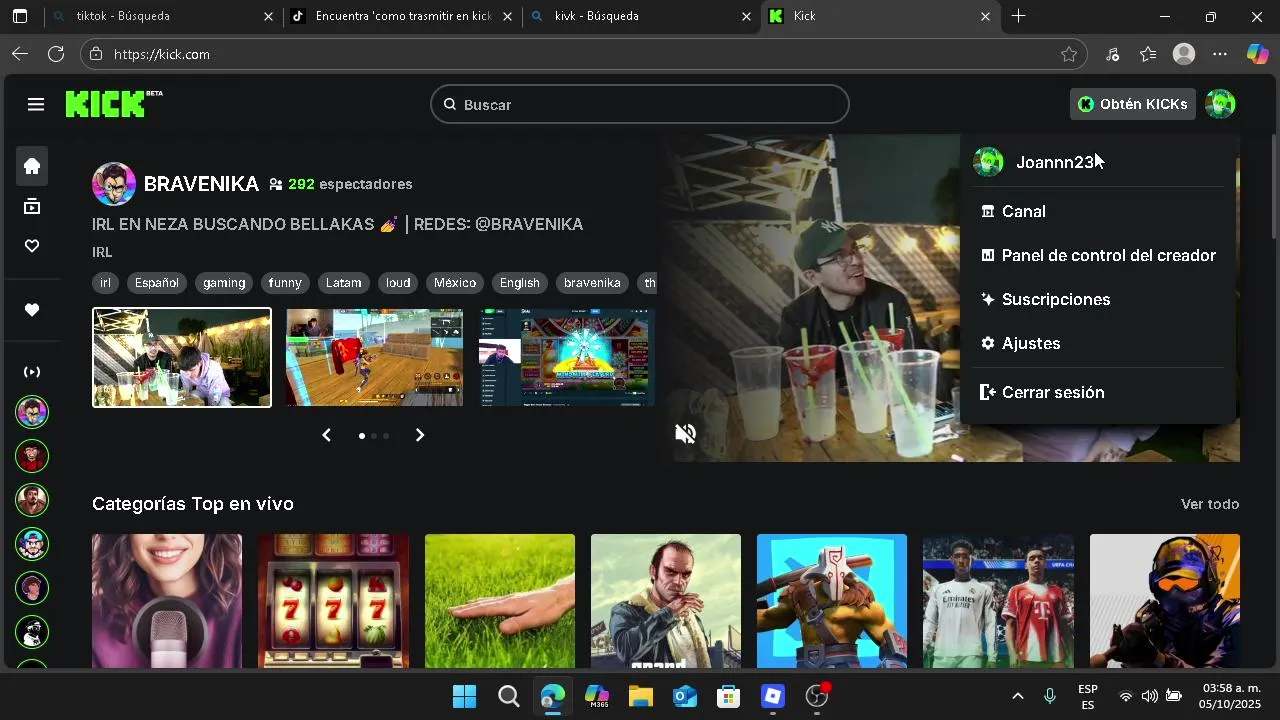The image size is (1280, 720).
Task: Open fifth recommended channel avatar in sidebar
Action: [x=32, y=588]
